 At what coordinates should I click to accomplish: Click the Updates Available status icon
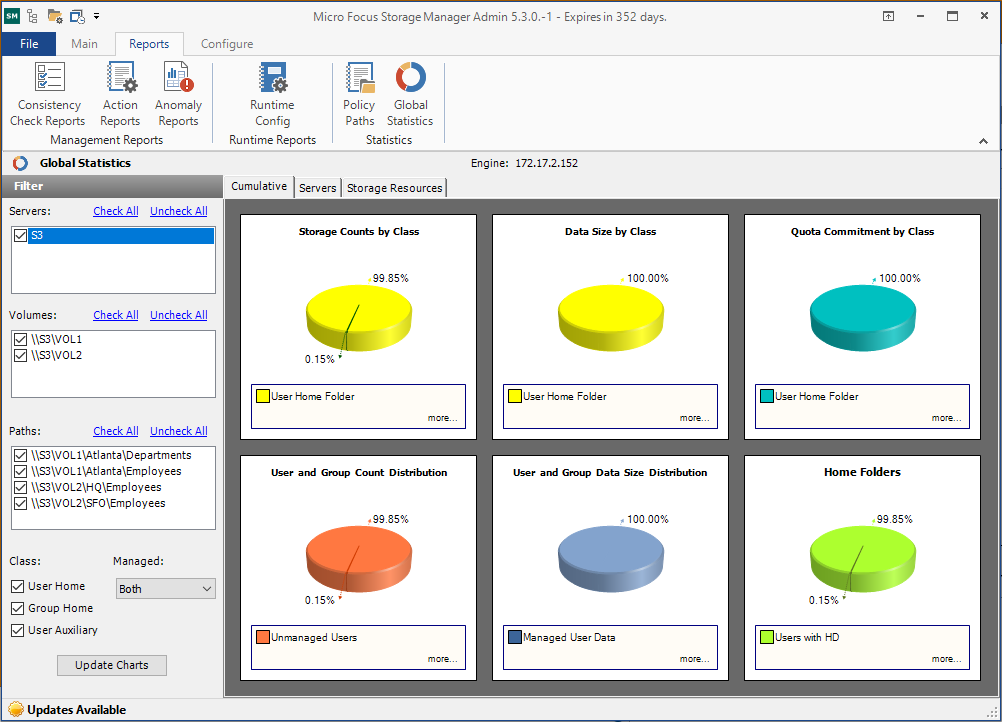coord(15,710)
